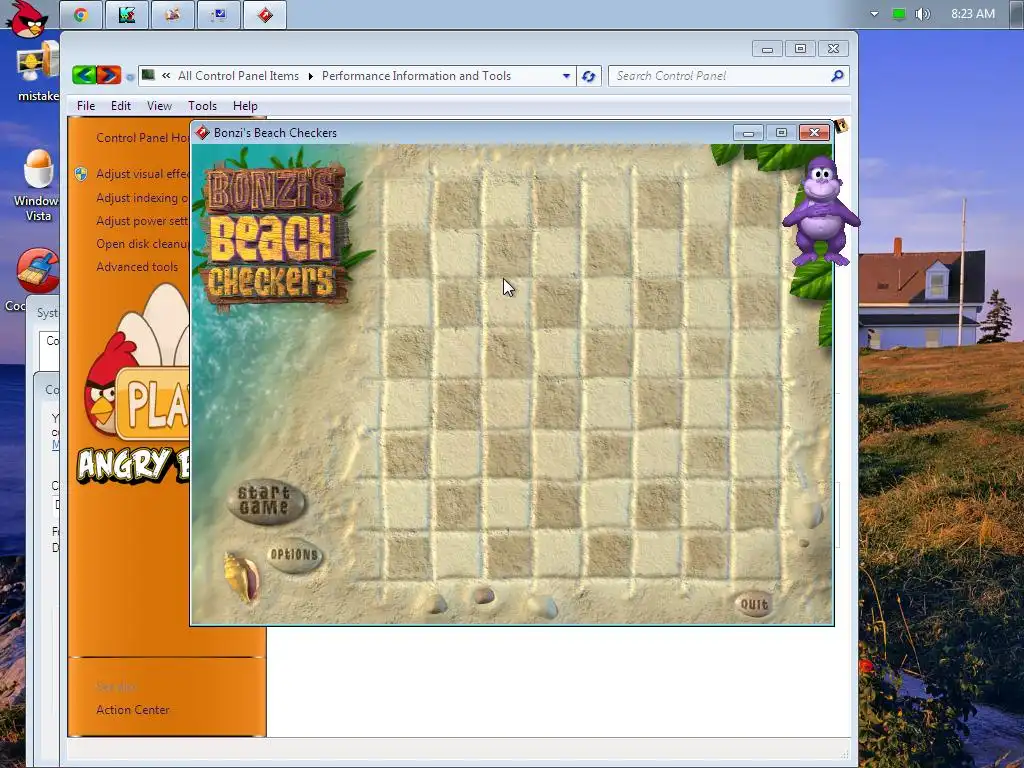Click the purple Bonzi gorilla character

coord(820,210)
